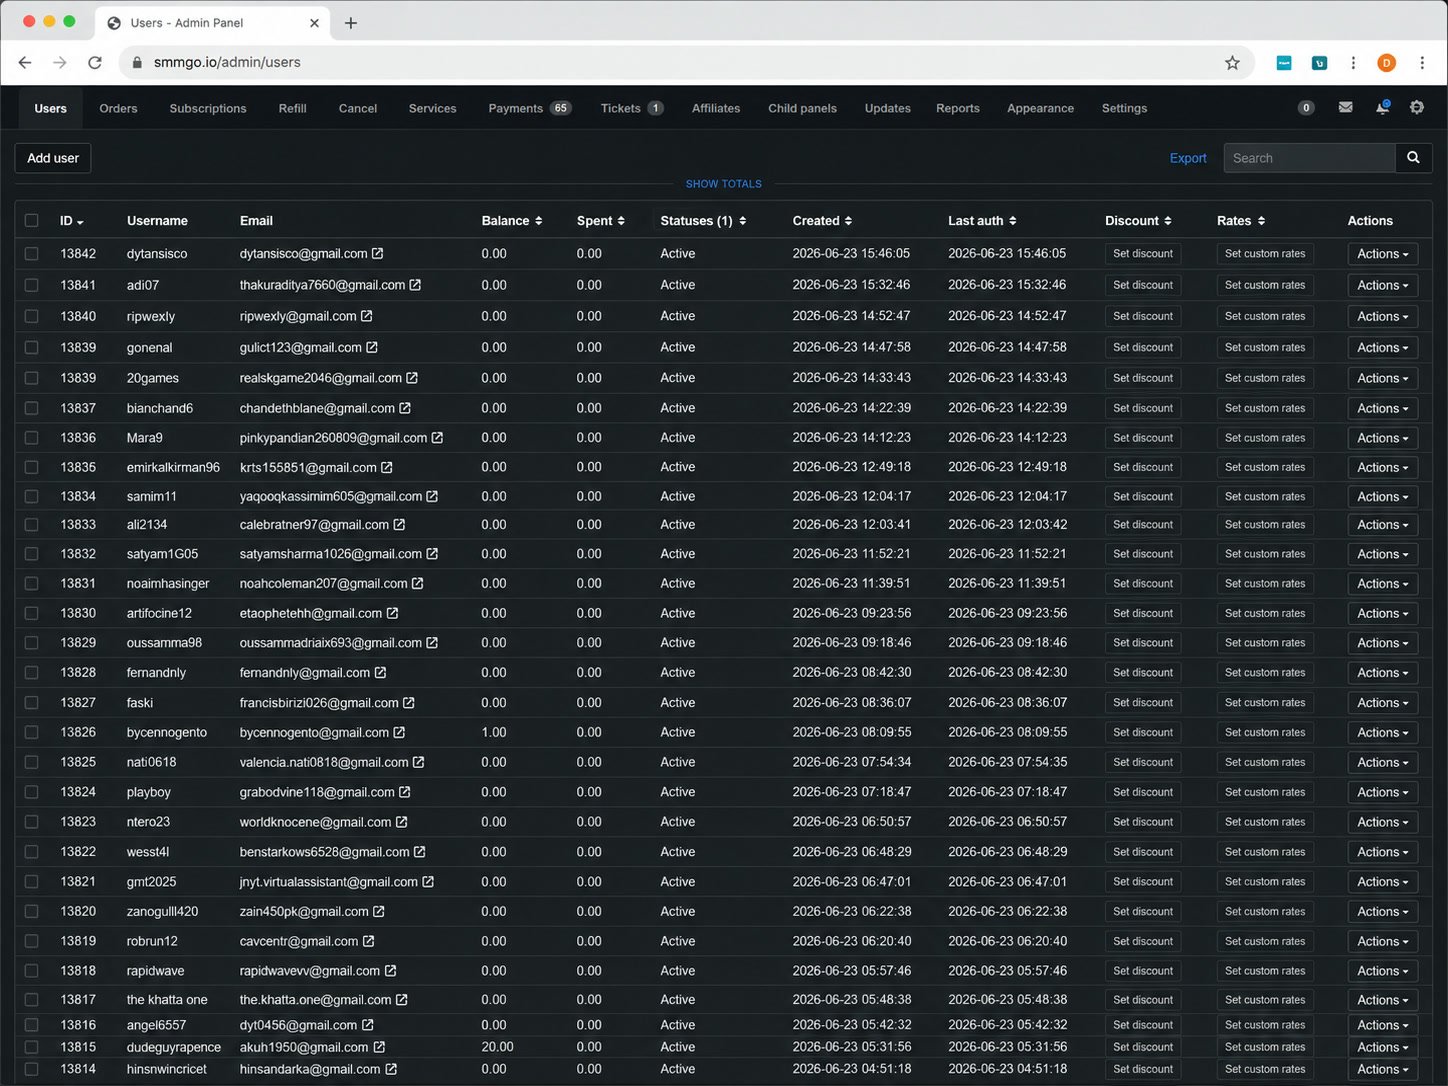The image size is (1448, 1086).
Task: Go back in browser history
Action: click(25, 63)
